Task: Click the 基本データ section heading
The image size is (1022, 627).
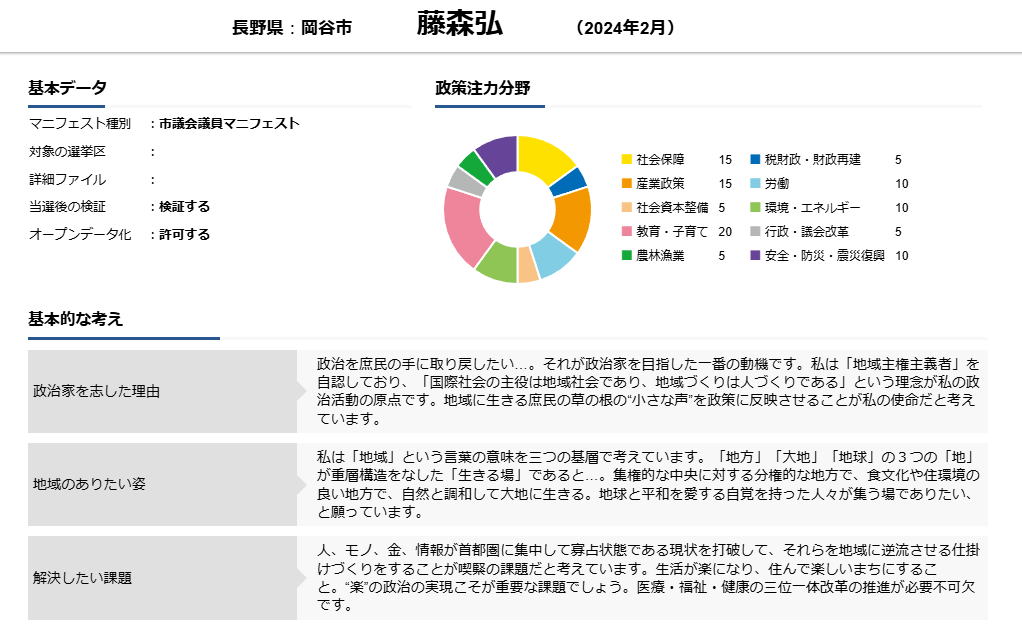Action: click(67, 88)
